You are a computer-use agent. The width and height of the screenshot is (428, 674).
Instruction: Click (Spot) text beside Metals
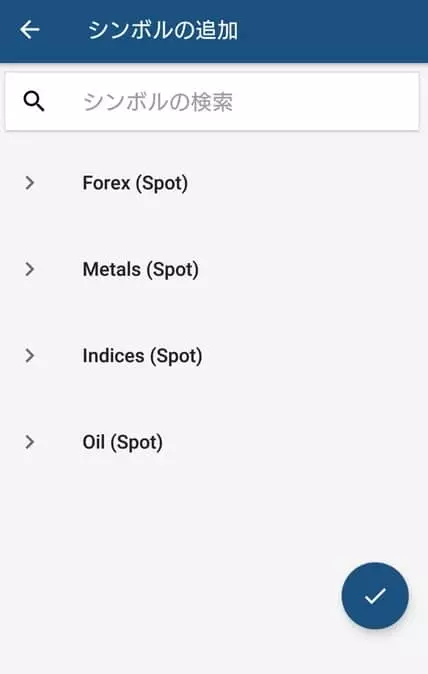173,270
